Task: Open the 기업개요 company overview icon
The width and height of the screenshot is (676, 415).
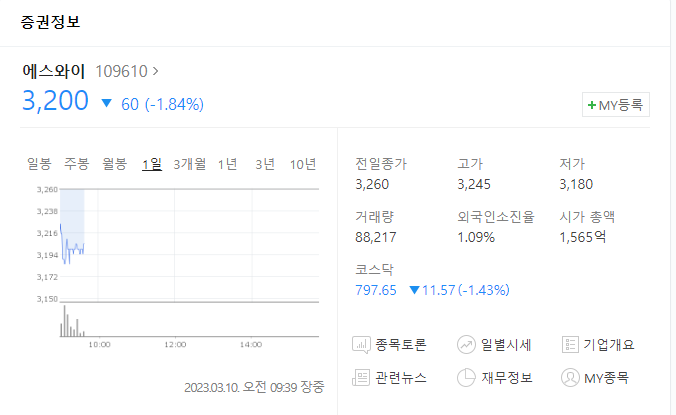Action: [x=570, y=345]
